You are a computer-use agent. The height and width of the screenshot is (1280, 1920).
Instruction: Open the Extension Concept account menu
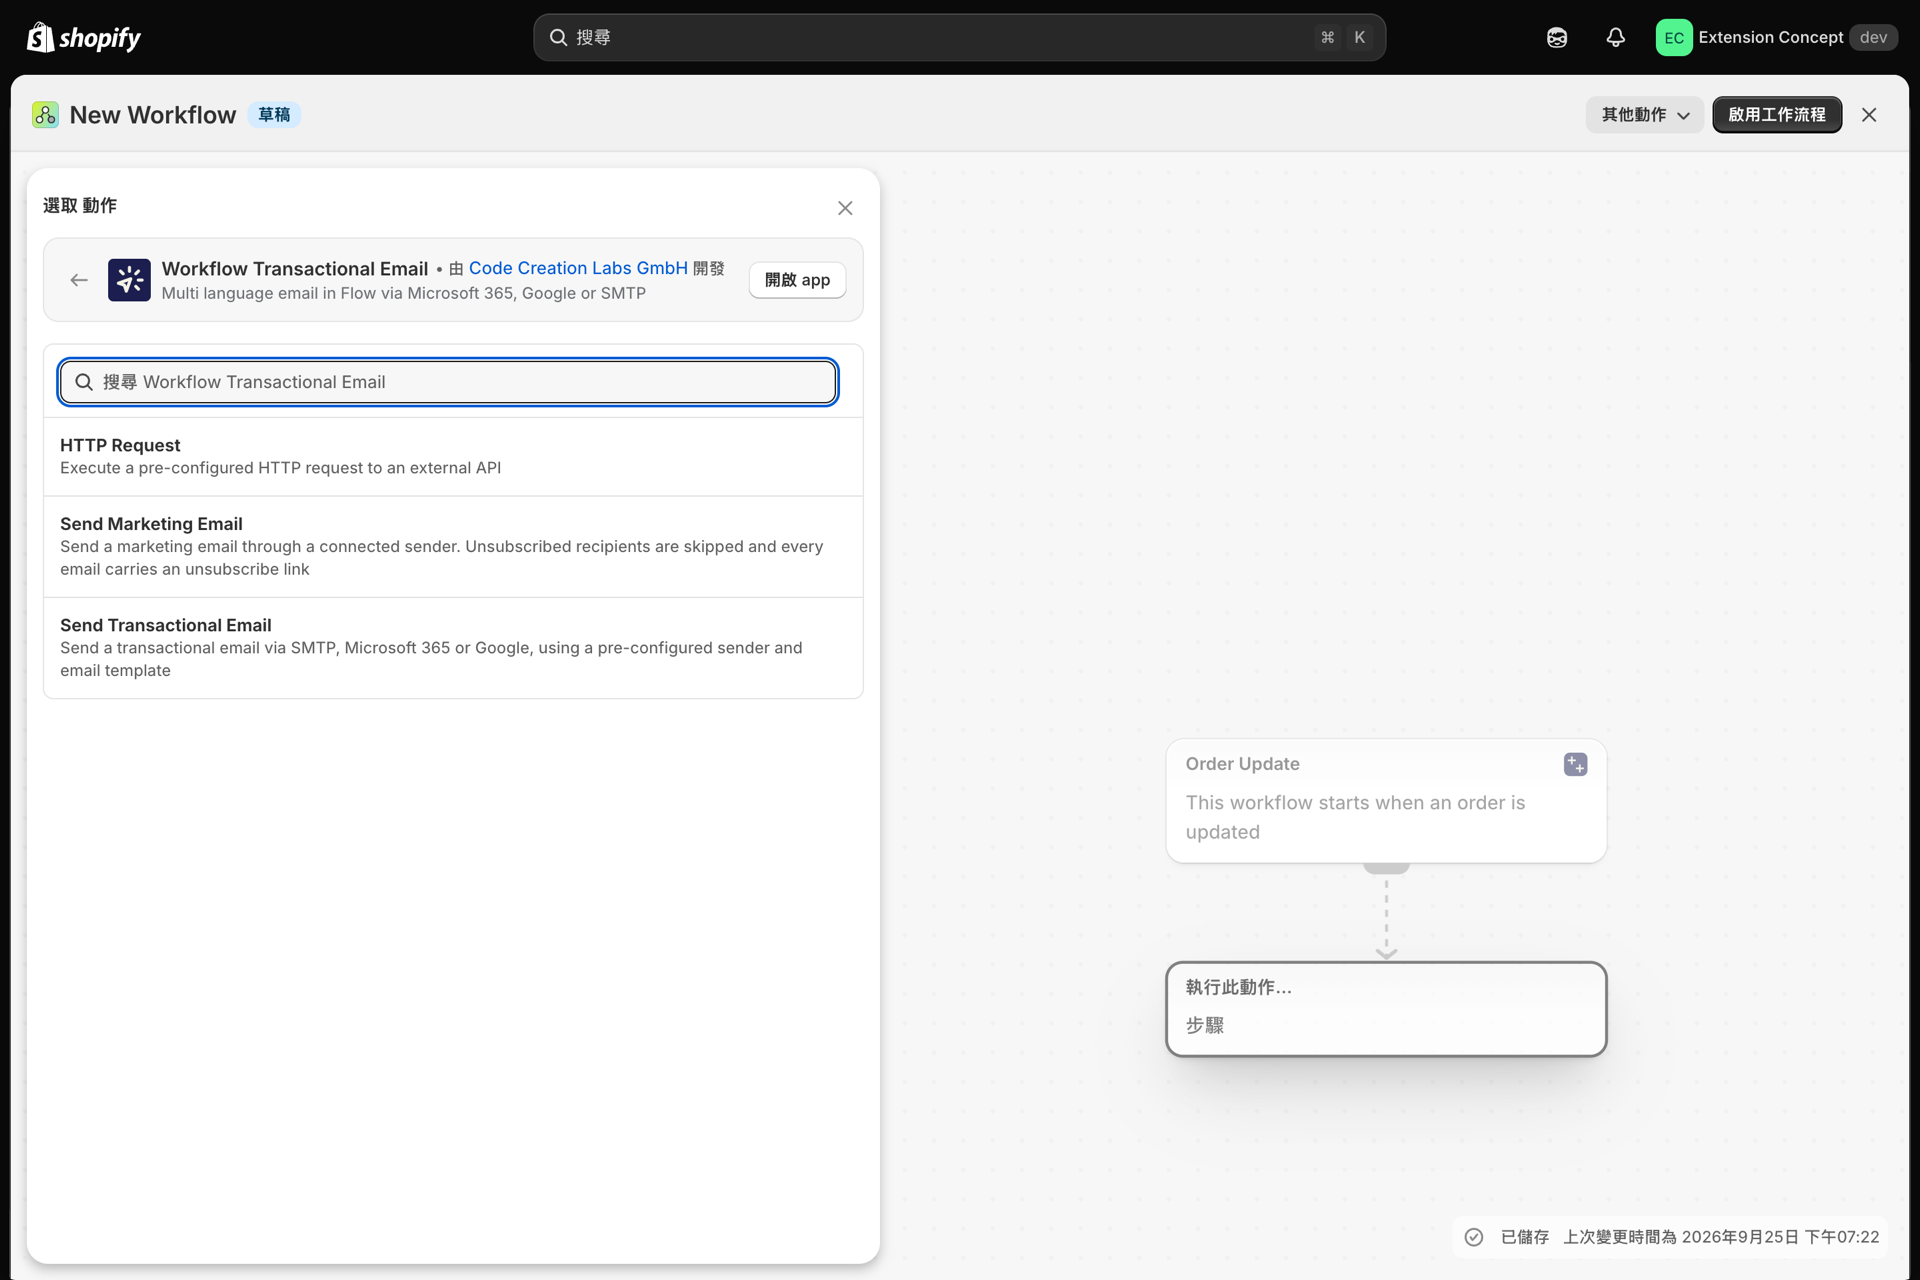1776,37
